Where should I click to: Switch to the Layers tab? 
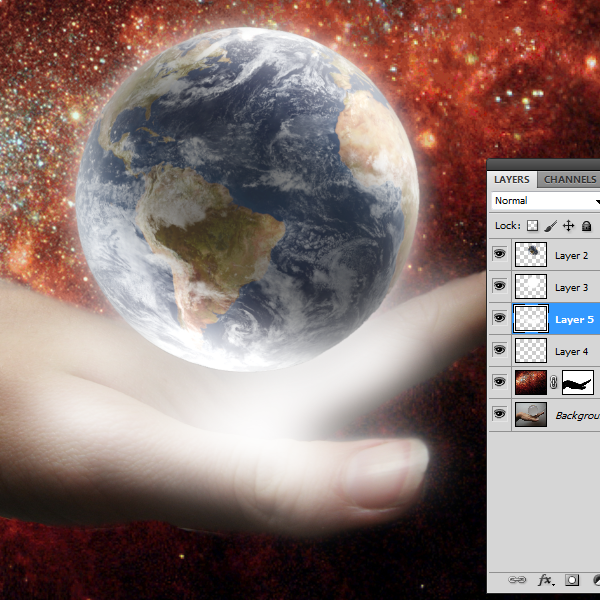pyautogui.click(x=512, y=179)
